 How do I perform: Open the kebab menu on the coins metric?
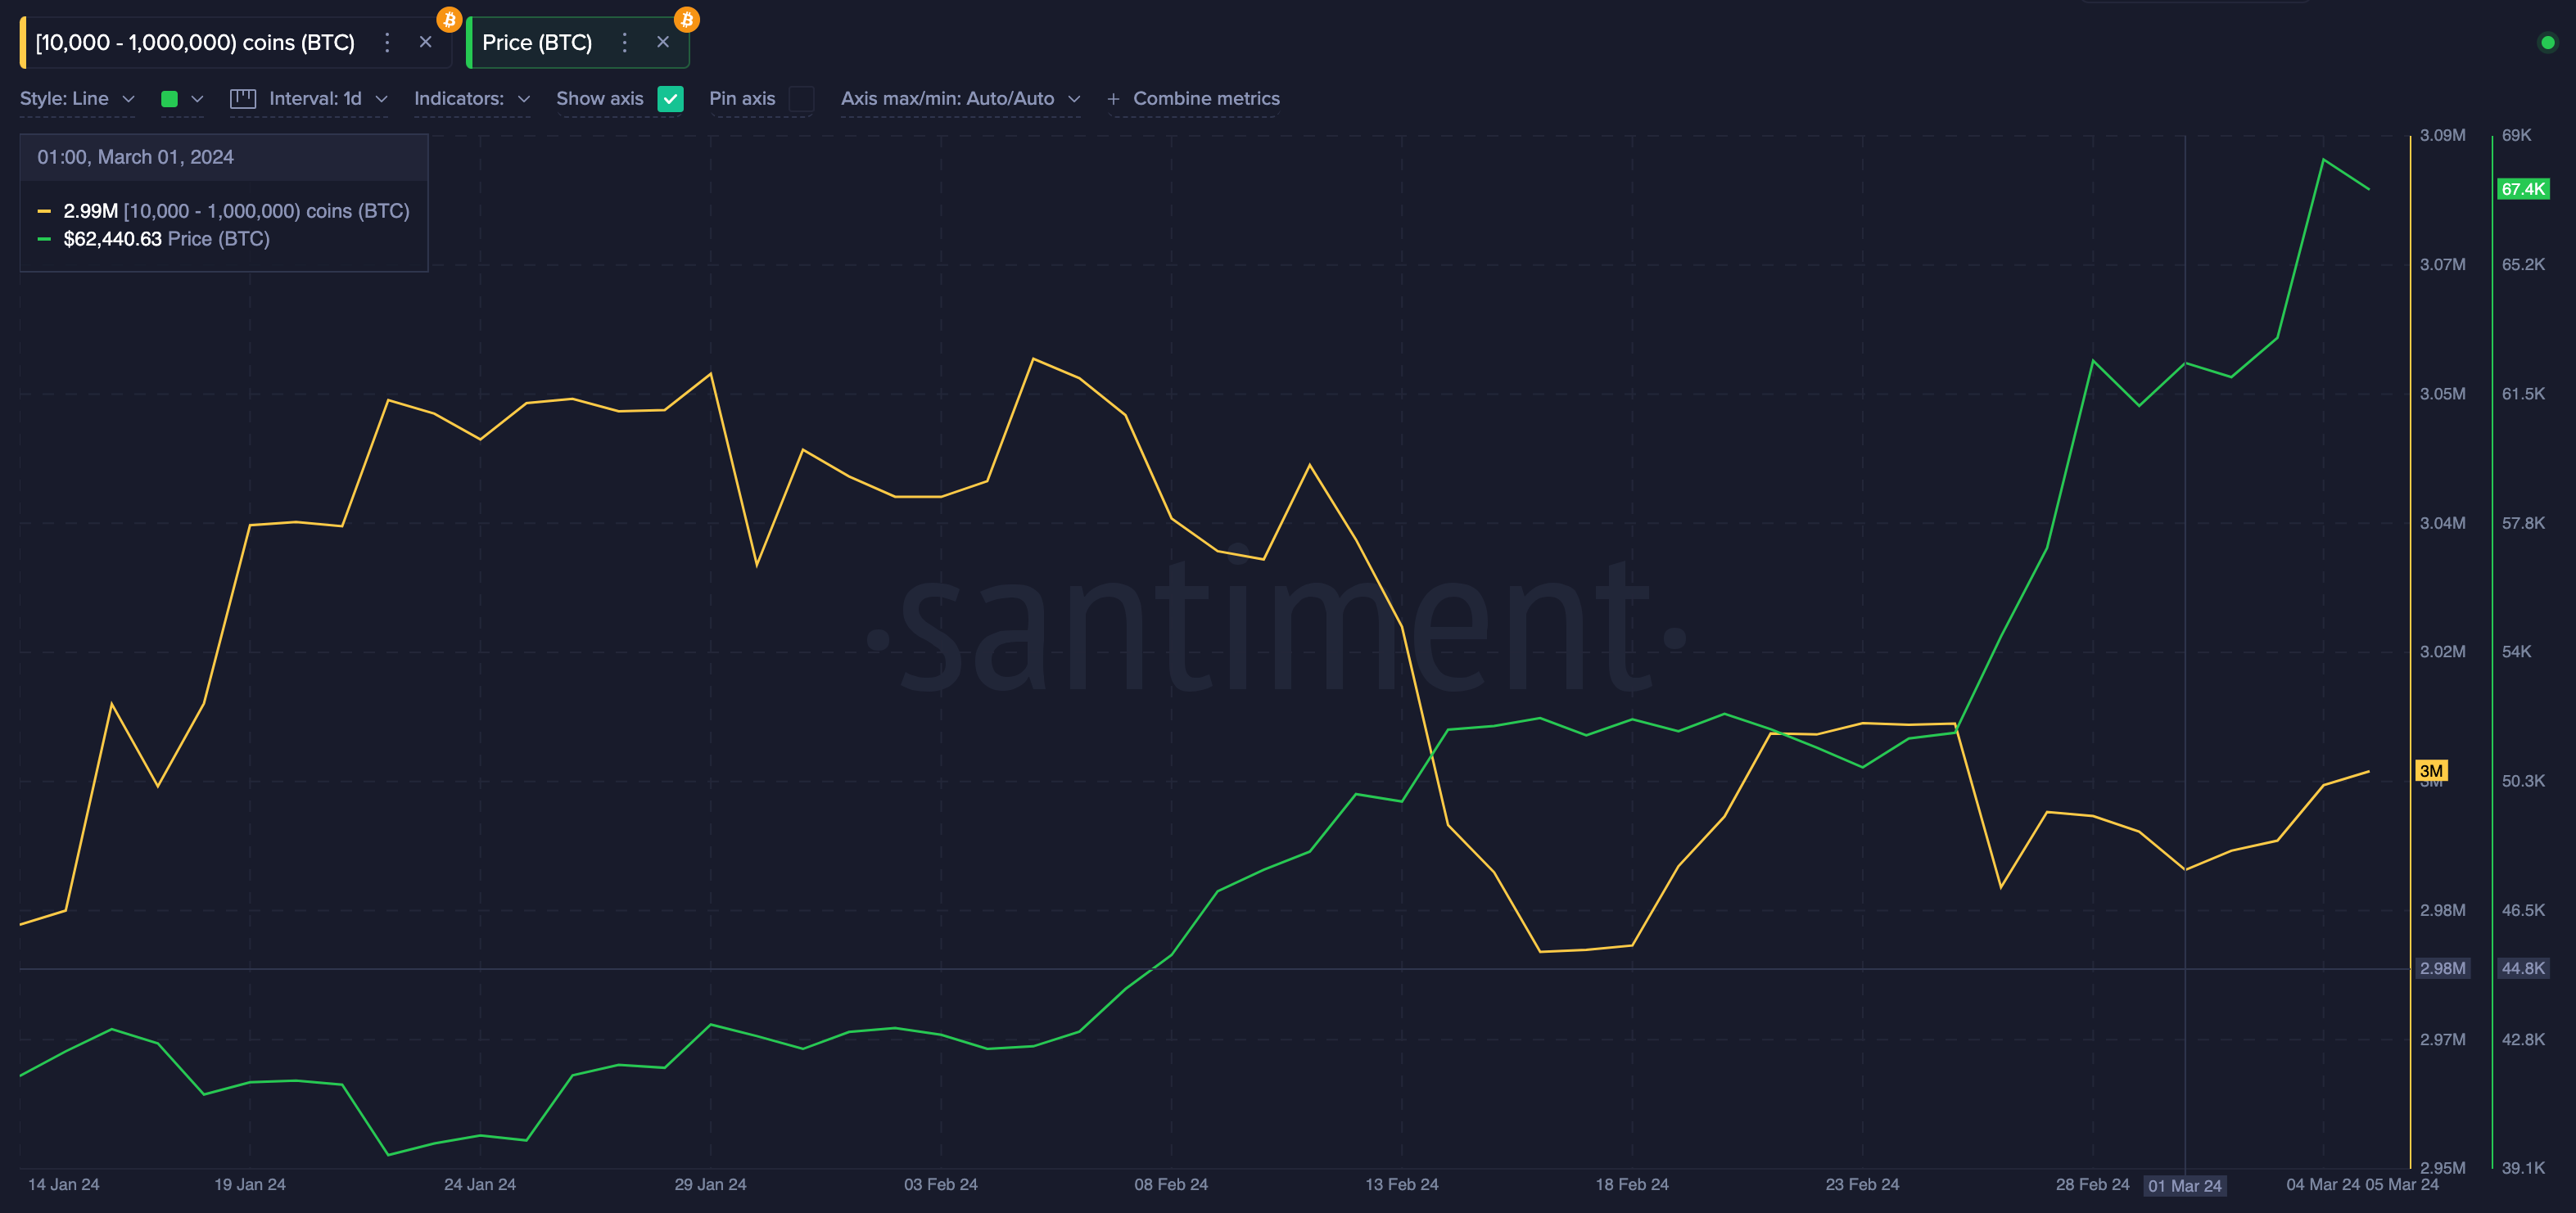point(387,42)
